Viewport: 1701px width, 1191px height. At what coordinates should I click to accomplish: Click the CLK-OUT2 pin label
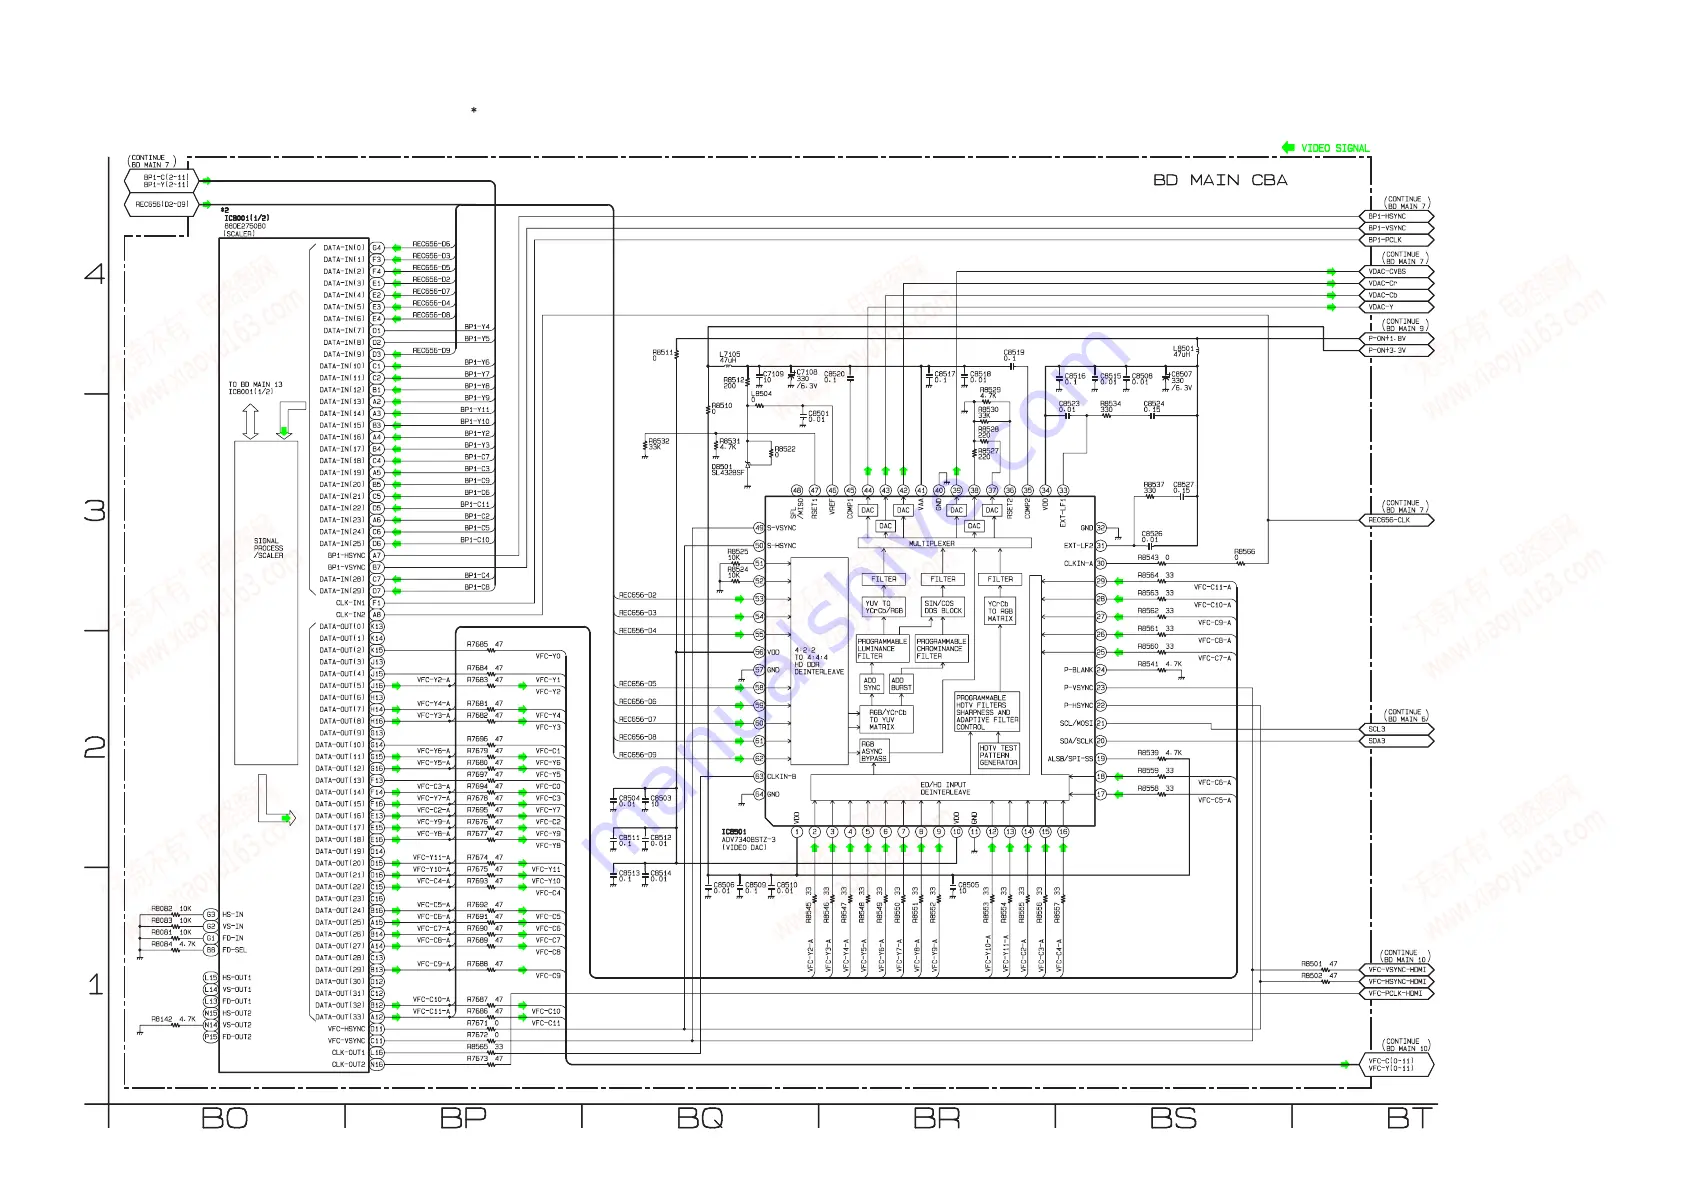(x=349, y=1065)
